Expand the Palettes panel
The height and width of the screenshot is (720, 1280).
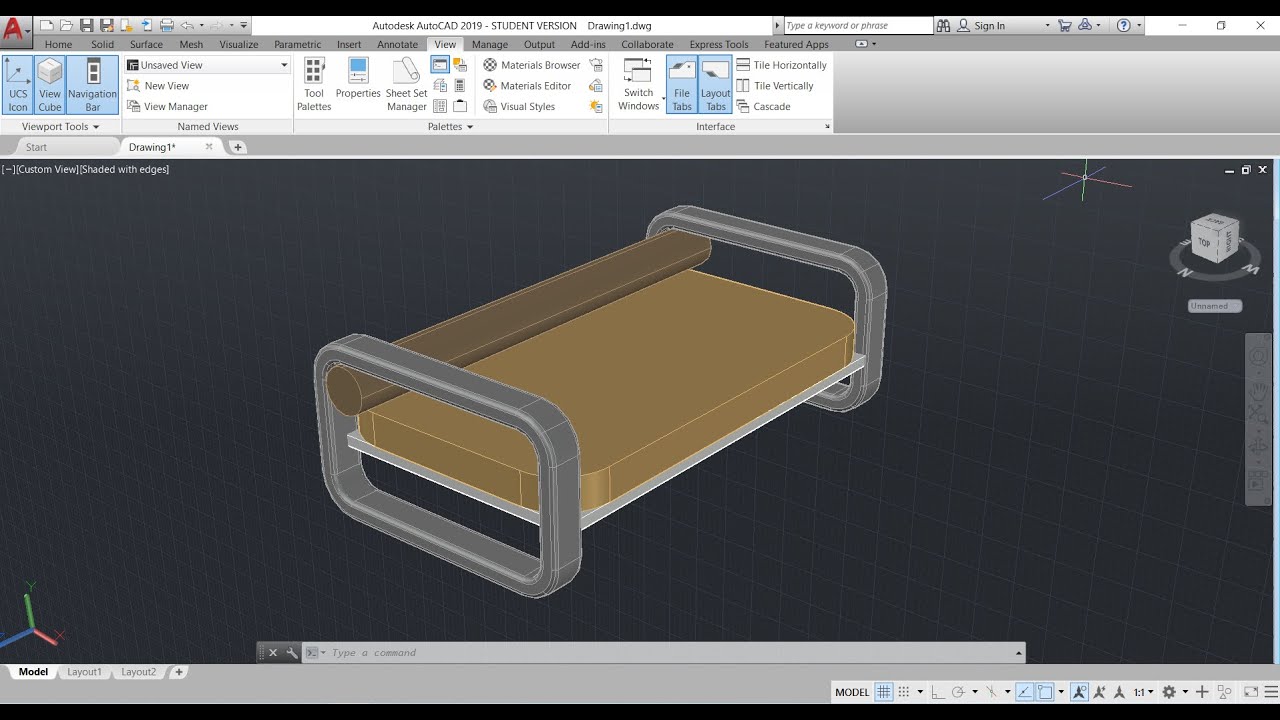coord(451,127)
